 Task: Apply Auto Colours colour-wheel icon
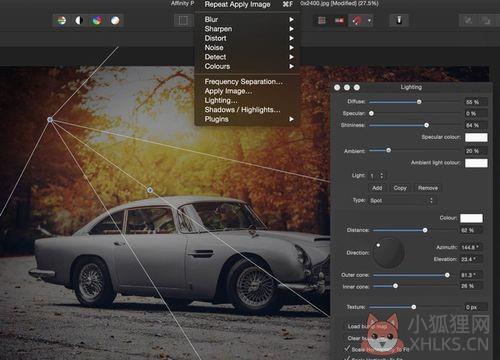[x=97, y=21]
